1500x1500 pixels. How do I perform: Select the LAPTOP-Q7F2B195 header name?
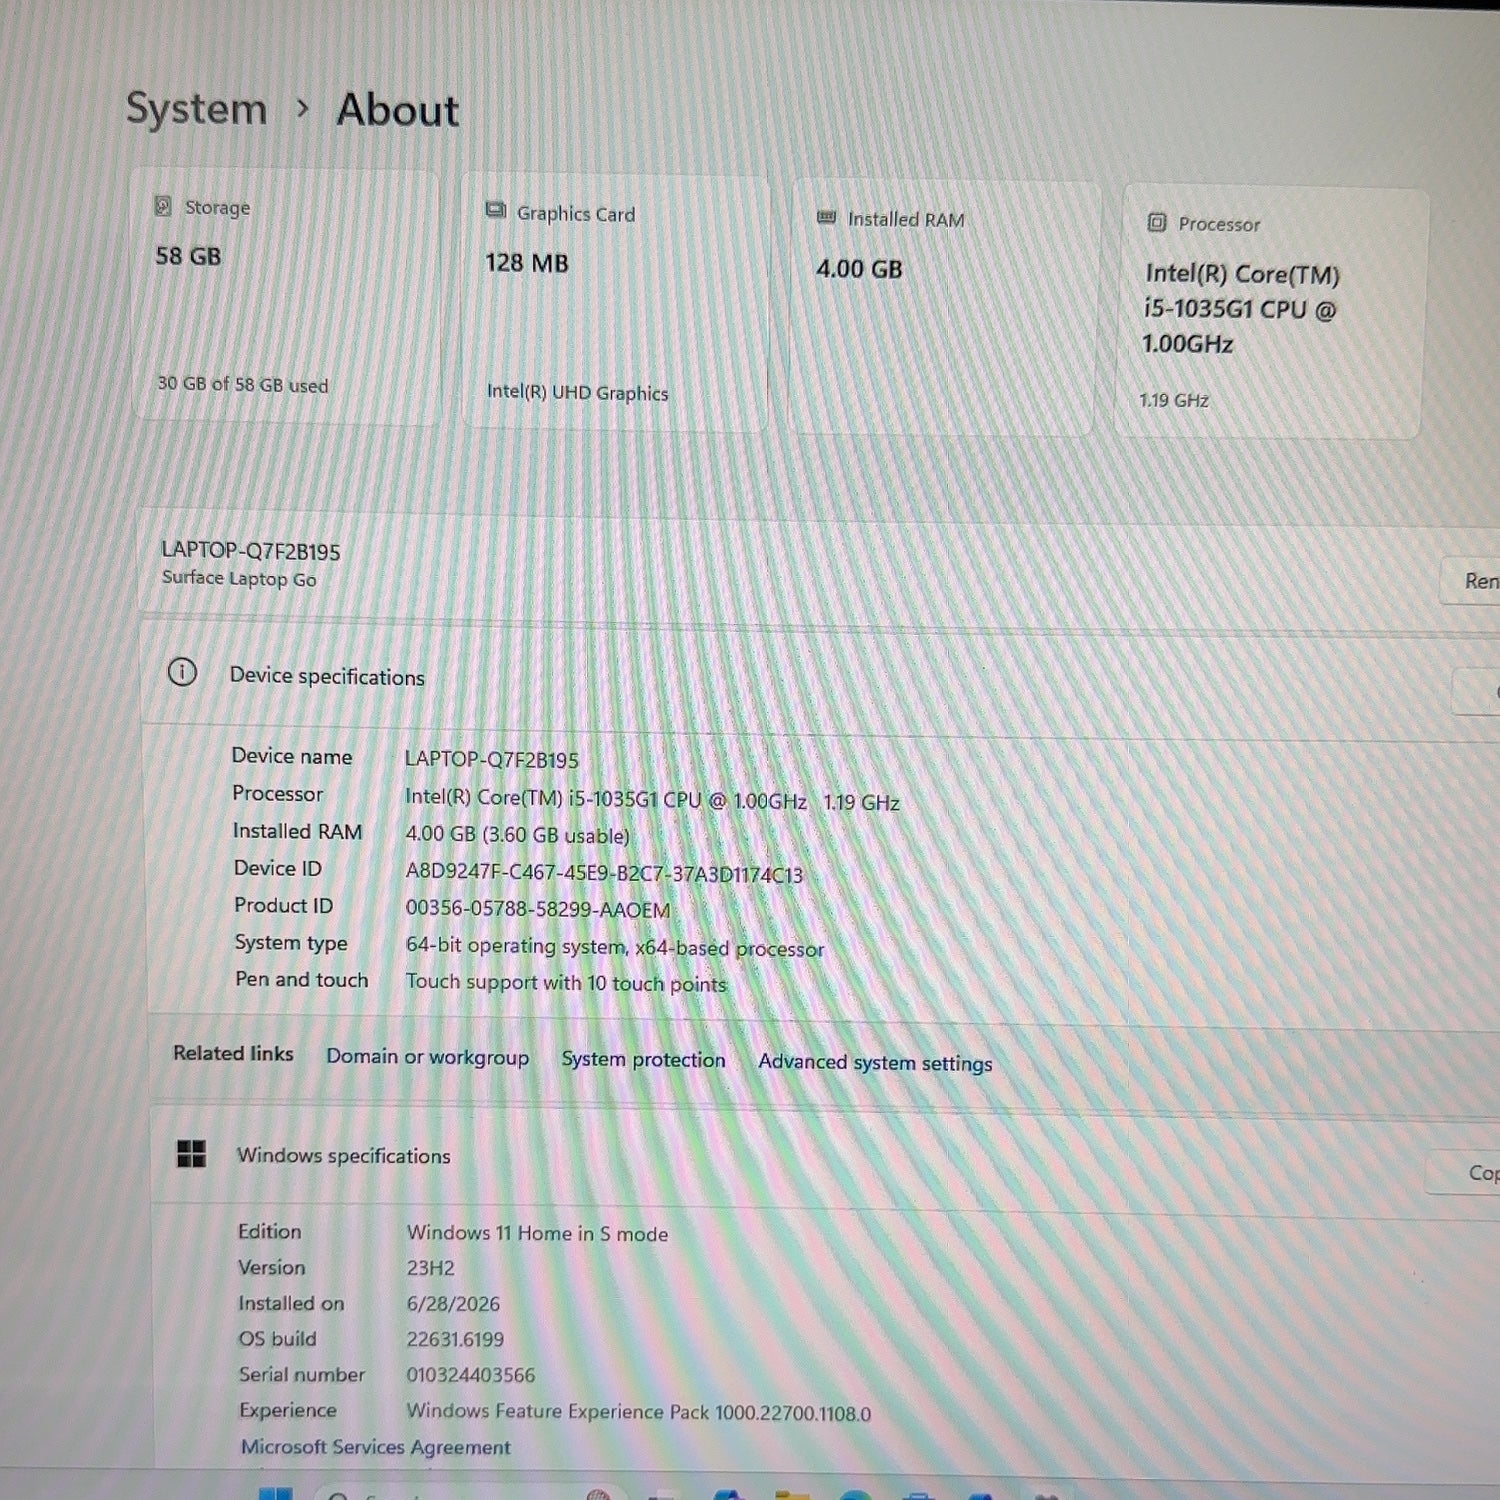pos(251,551)
